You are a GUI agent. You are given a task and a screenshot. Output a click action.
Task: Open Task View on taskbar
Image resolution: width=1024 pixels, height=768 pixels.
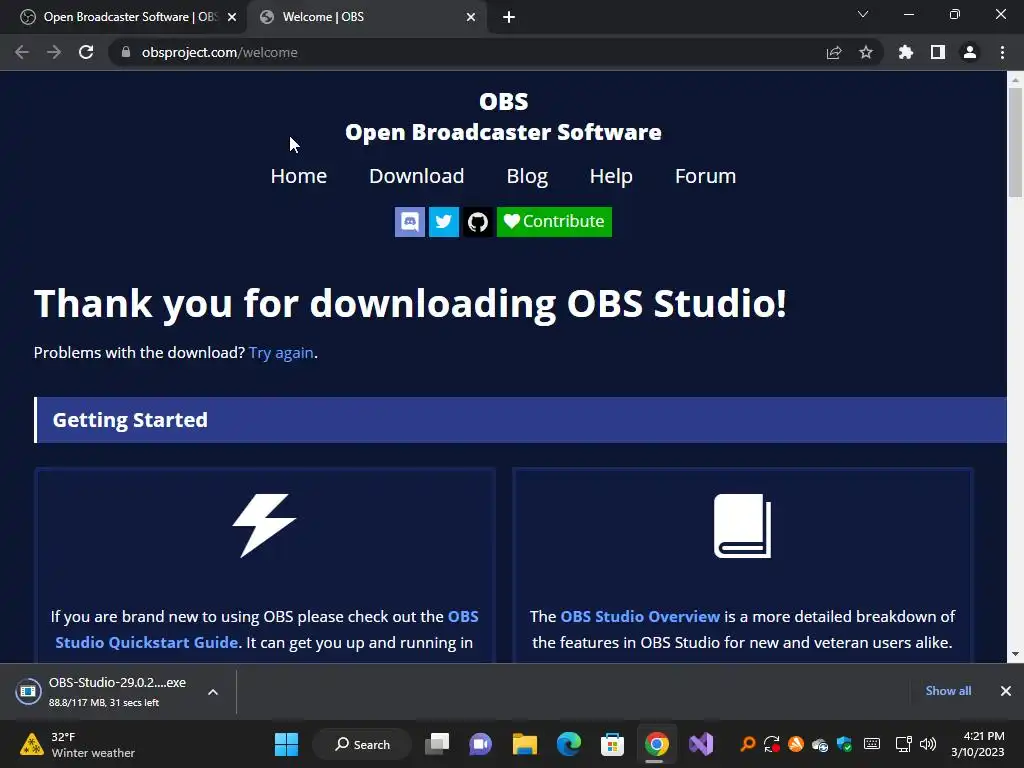pyautogui.click(x=437, y=744)
